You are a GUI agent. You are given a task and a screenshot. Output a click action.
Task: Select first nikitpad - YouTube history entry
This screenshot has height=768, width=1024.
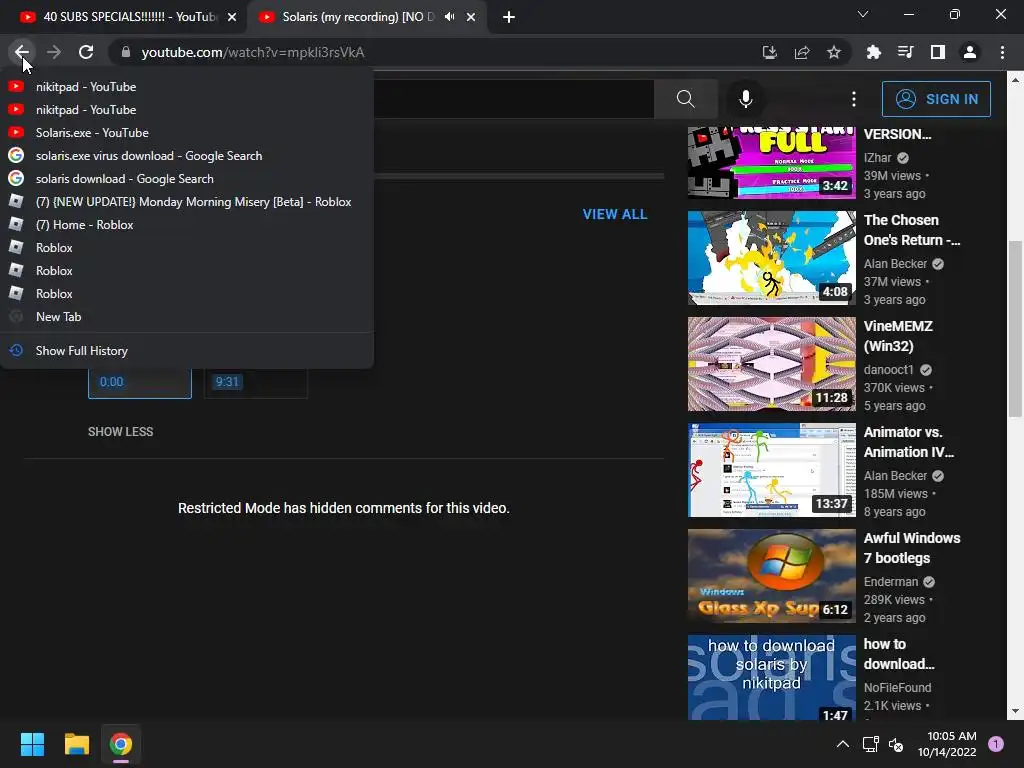pos(187,86)
